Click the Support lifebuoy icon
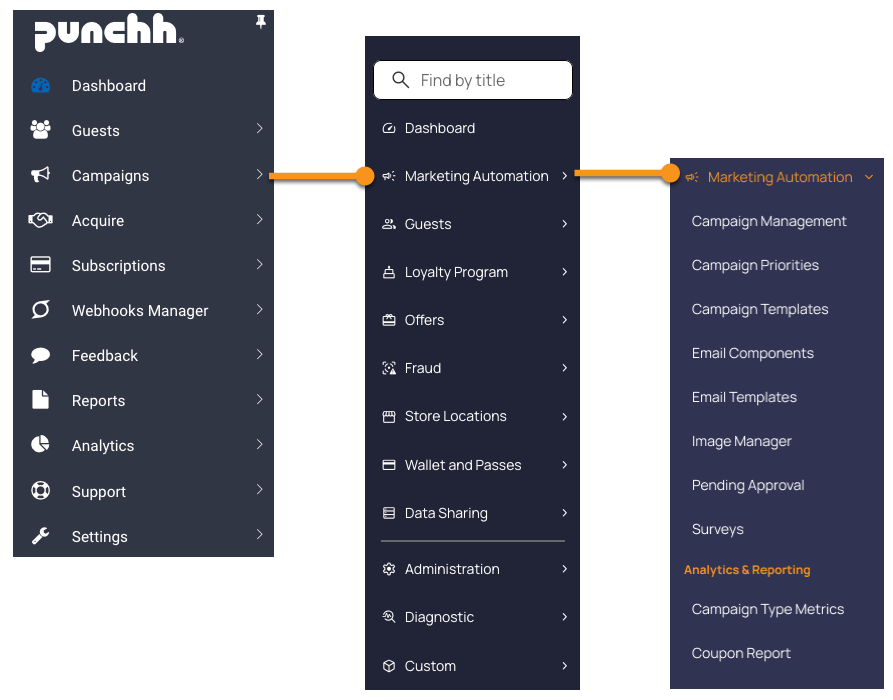Image resolution: width=893 pixels, height=700 pixels. [40, 490]
